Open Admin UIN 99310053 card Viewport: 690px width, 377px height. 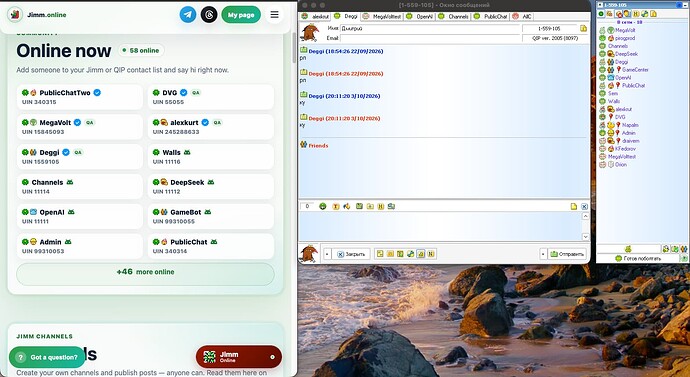pyautogui.click(x=80, y=246)
